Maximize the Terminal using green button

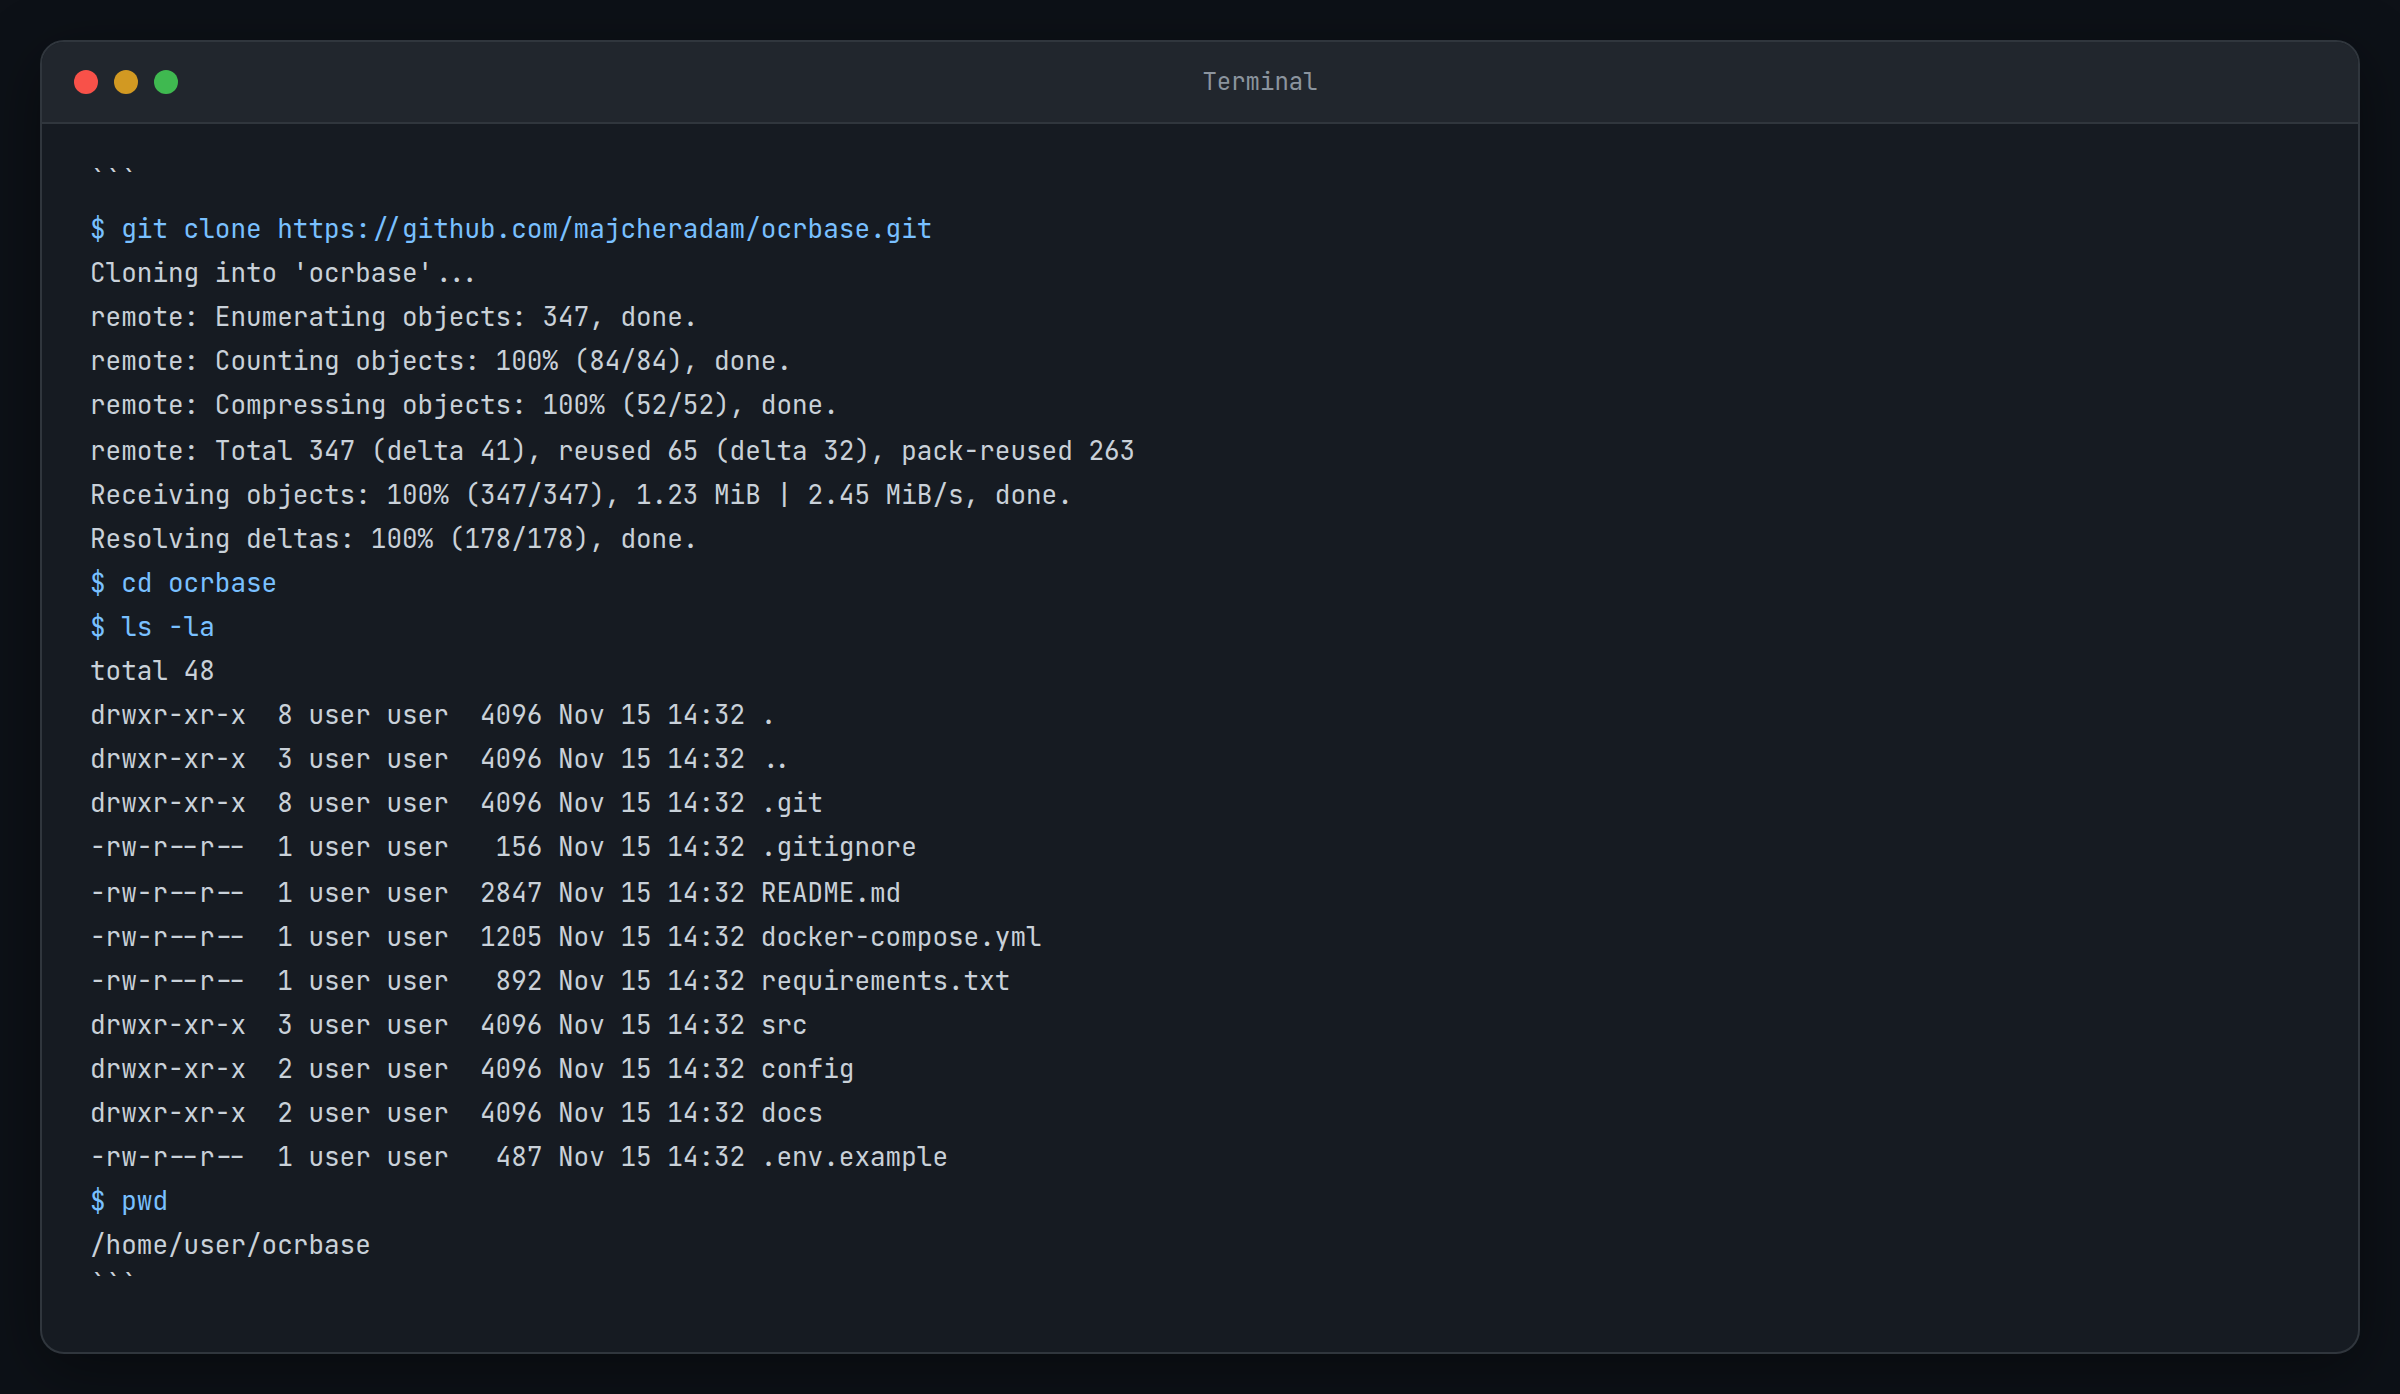click(x=166, y=82)
